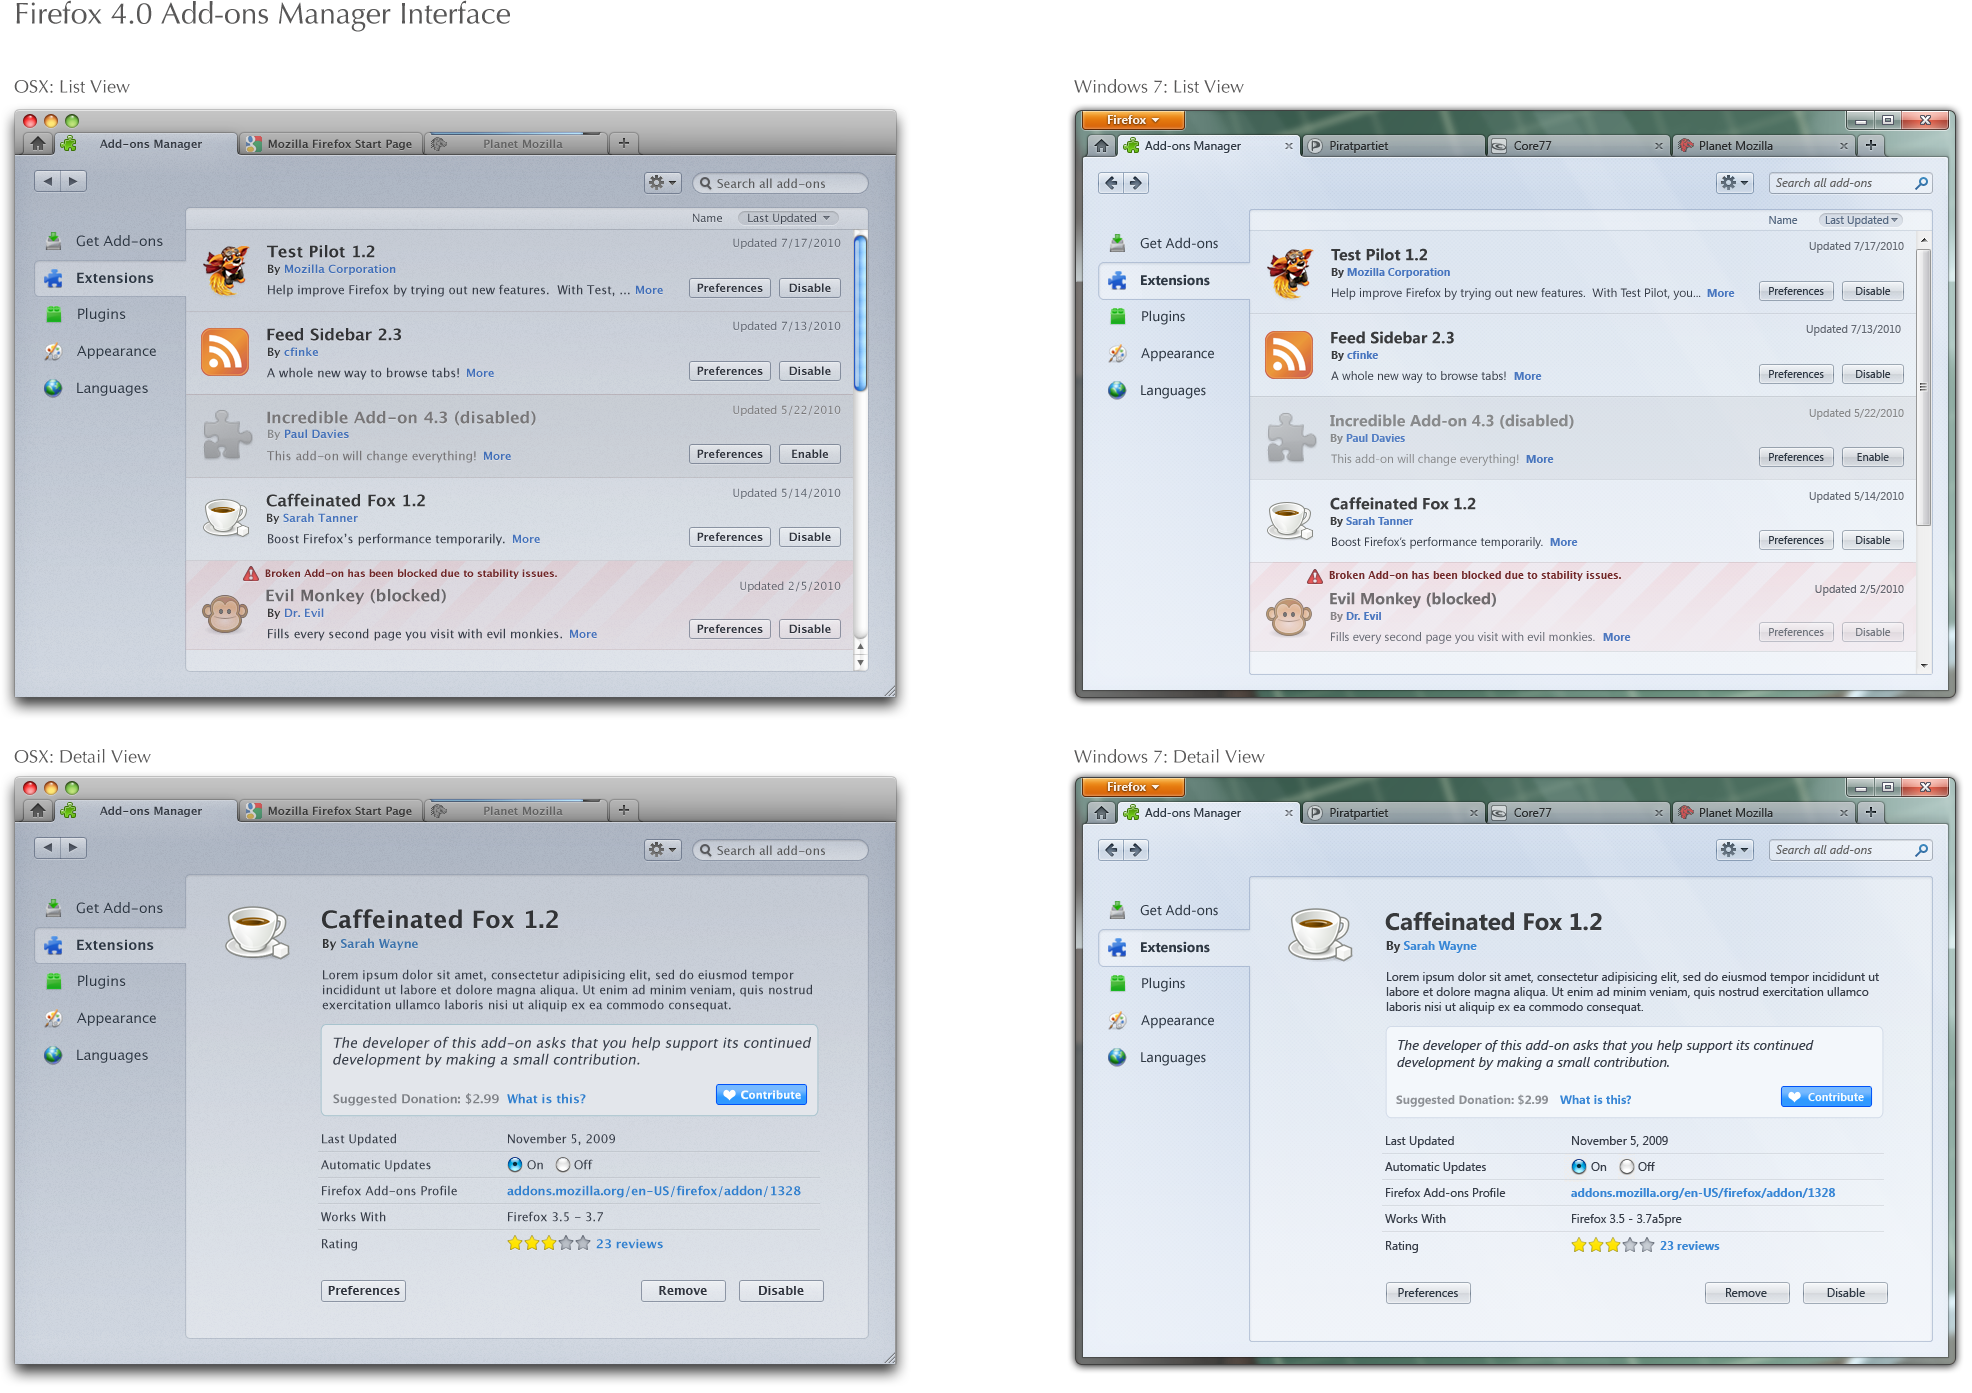
Task: Open addons.mozilla.org profile link in OSX Detail View
Action: [x=653, y=1191]
